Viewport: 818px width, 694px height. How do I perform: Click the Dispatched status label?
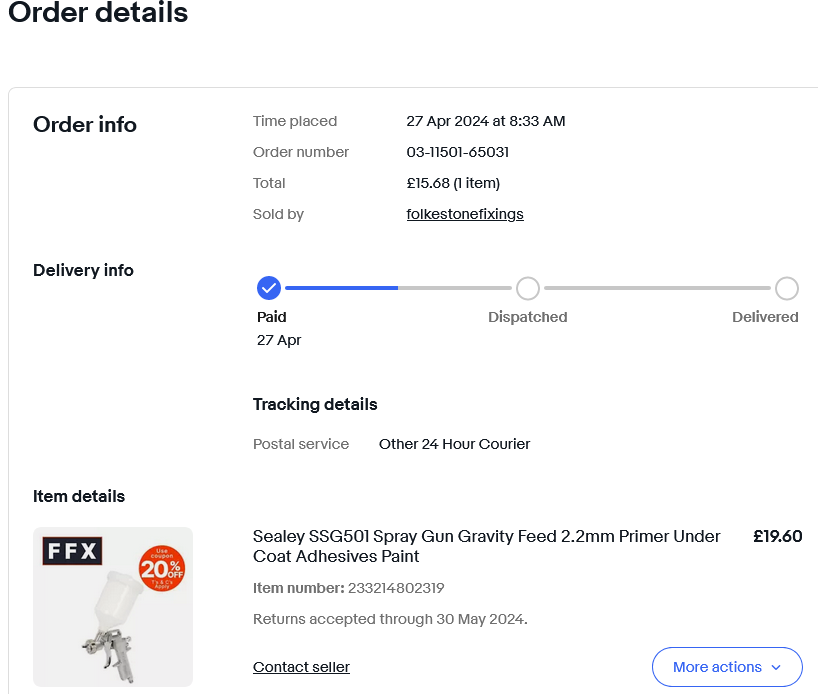pyautogui.click(x=527, y=317)
